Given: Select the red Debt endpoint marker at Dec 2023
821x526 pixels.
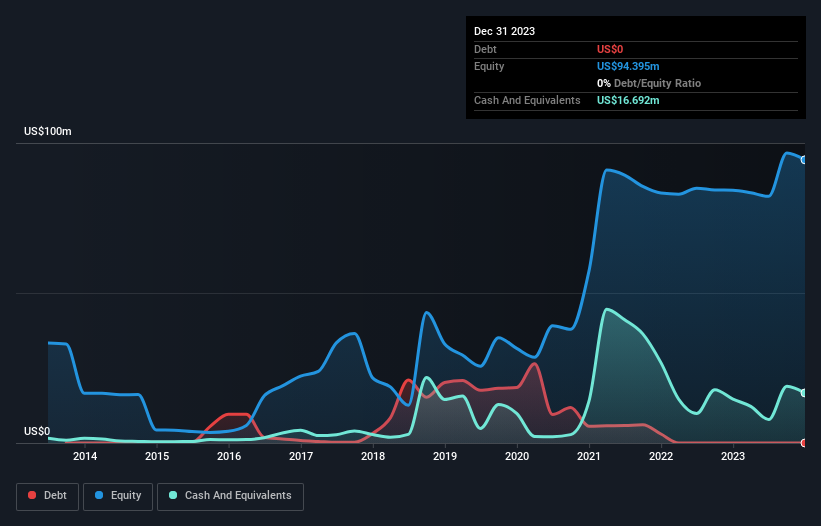Looking at the screenshot, I should (804, 443).
